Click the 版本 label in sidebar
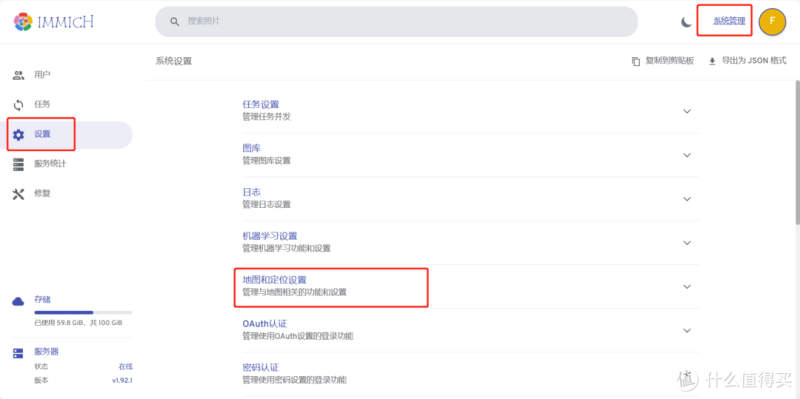This screenshot has width=800, height=399. click(41, 381)
